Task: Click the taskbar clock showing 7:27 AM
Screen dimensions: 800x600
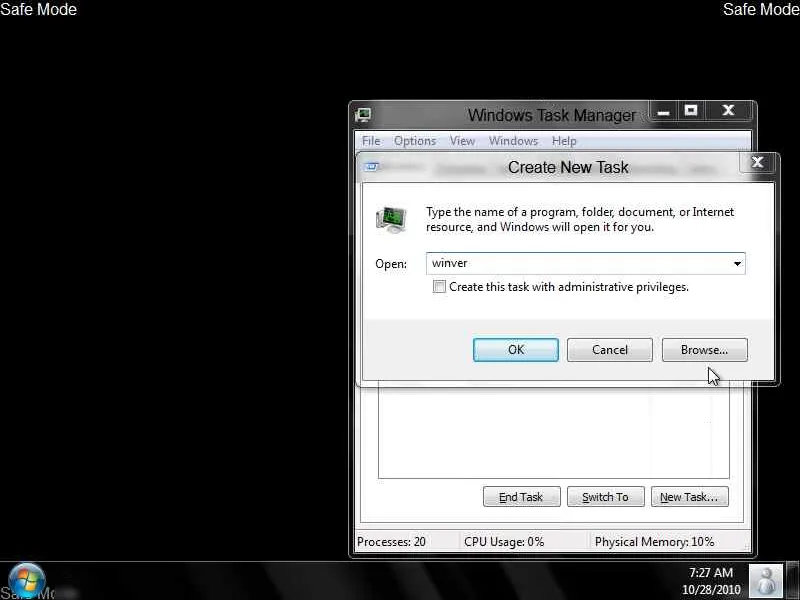Action: click(711, 581)
